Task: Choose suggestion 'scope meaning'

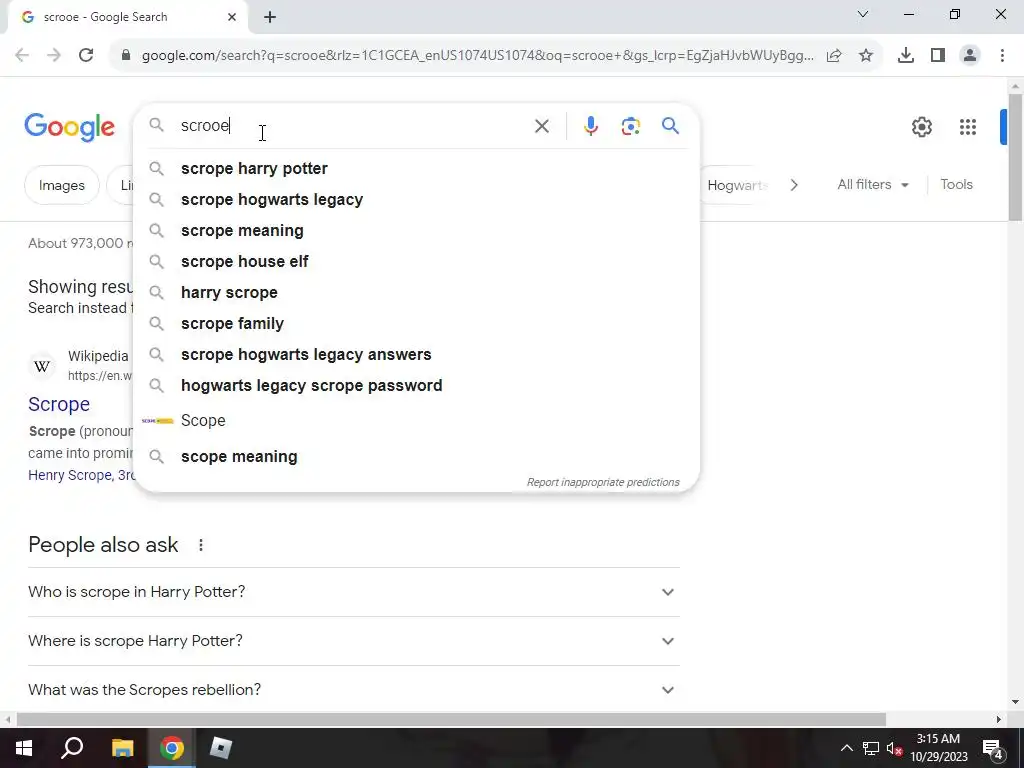Action: pos(416,456)
